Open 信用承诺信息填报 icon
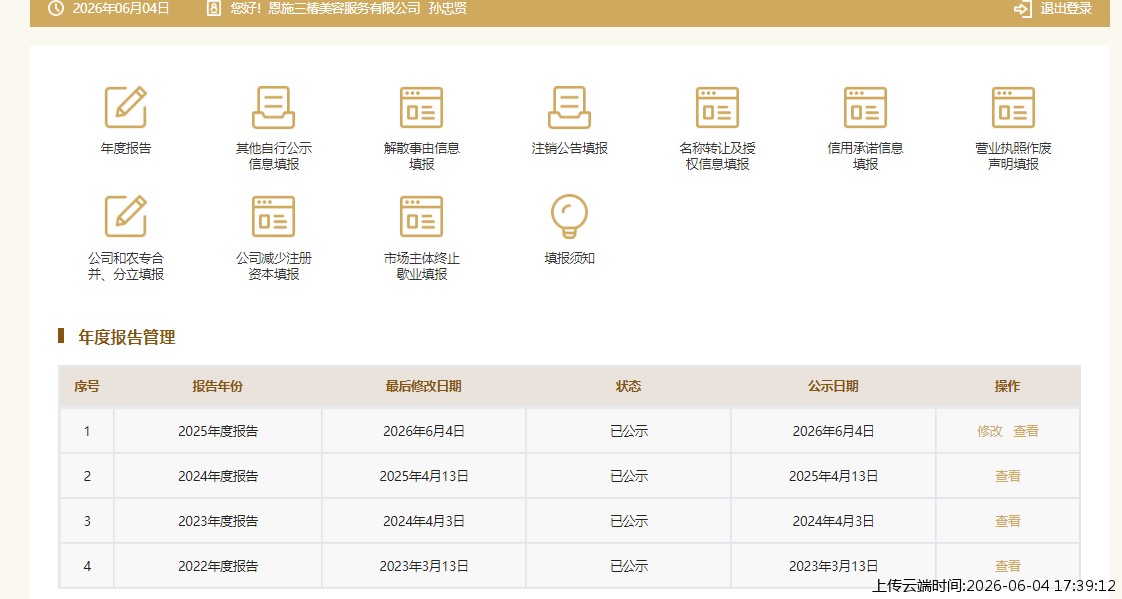The height and width of the screenshot is (599, 1122). [865, 107]
